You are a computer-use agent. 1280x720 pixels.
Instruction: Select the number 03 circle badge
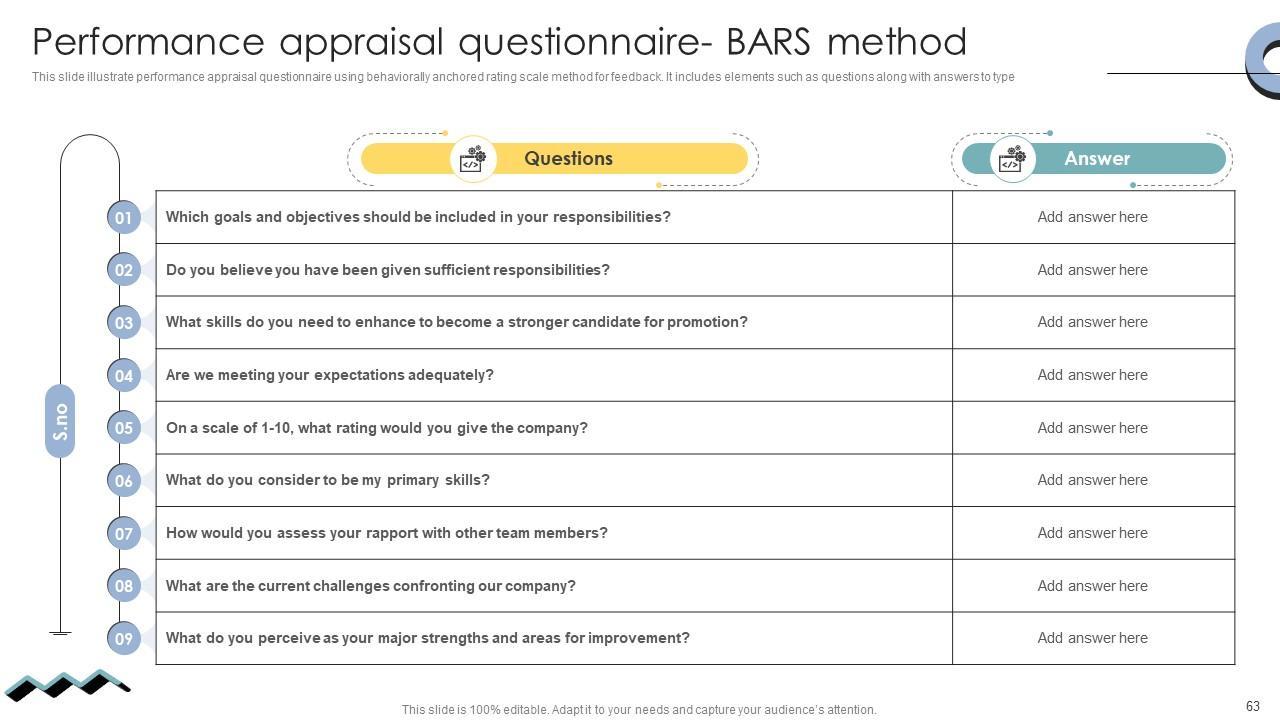[x=123, y=322]
